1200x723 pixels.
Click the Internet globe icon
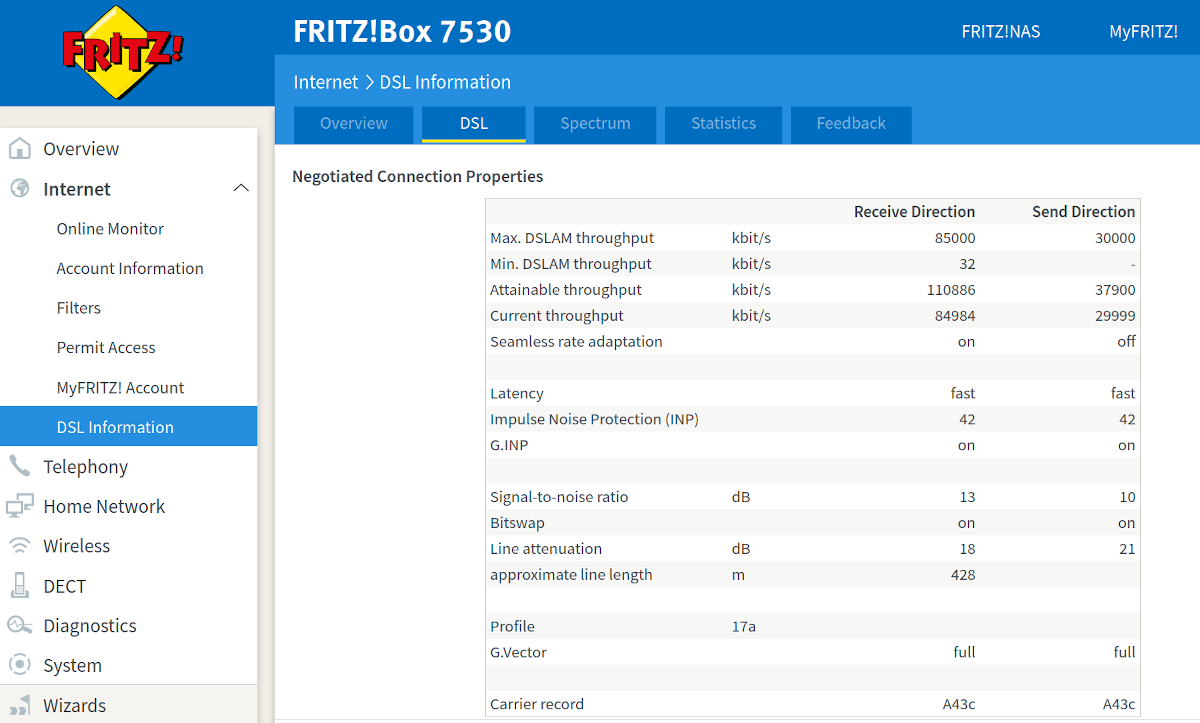tap(19, 189)
